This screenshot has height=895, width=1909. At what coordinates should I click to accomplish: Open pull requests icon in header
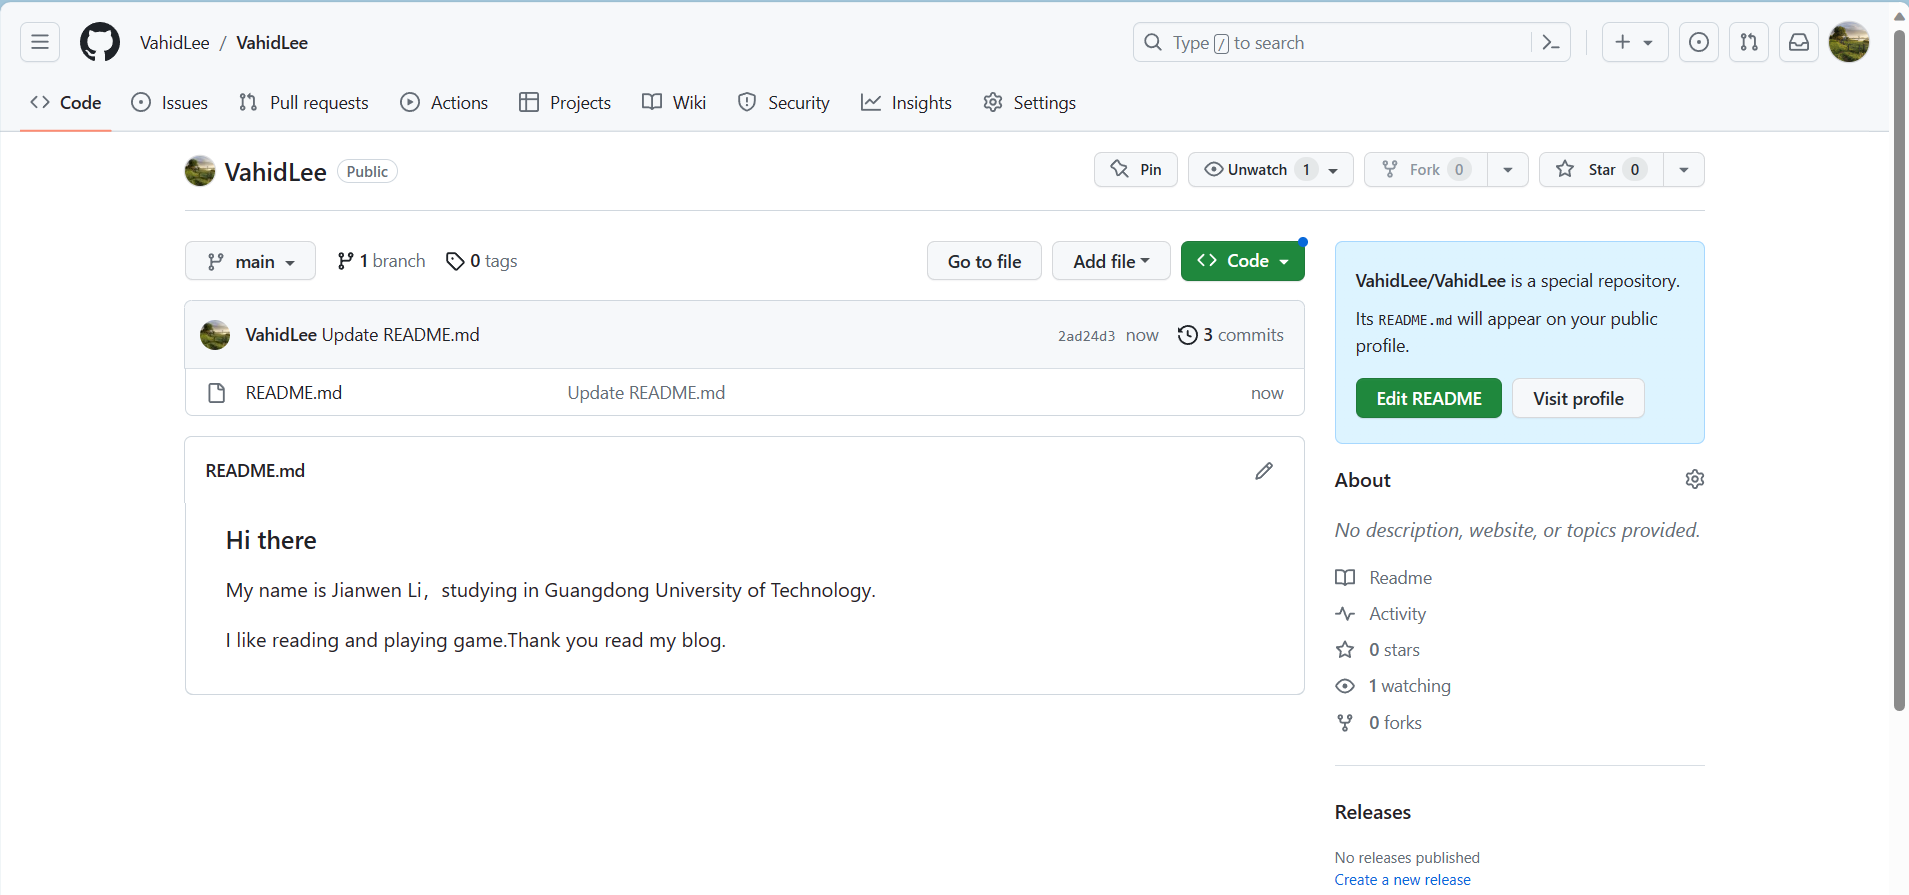[x=1749, y=42]
